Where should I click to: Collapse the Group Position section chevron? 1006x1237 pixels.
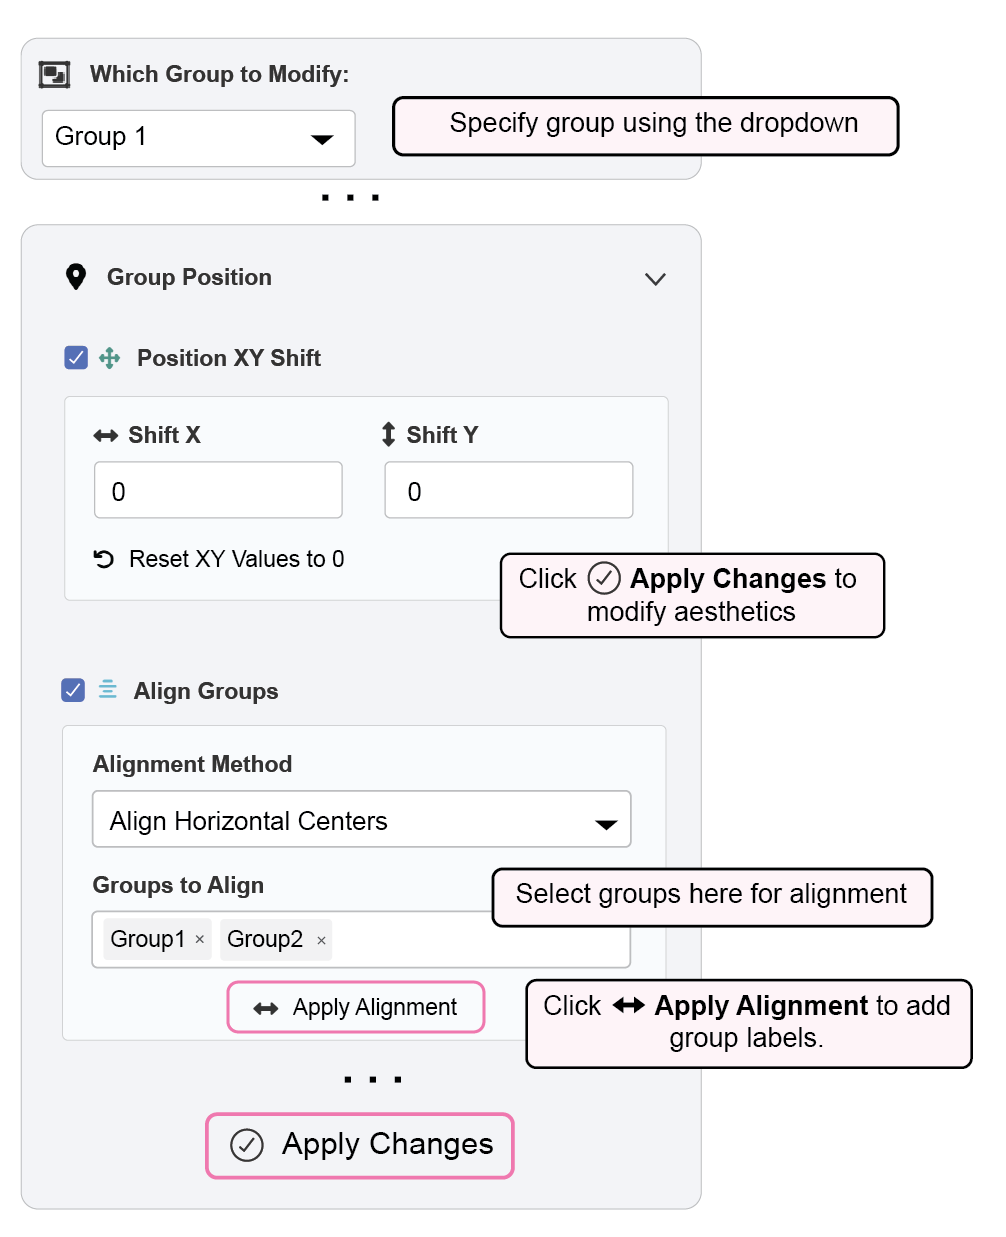655,279
